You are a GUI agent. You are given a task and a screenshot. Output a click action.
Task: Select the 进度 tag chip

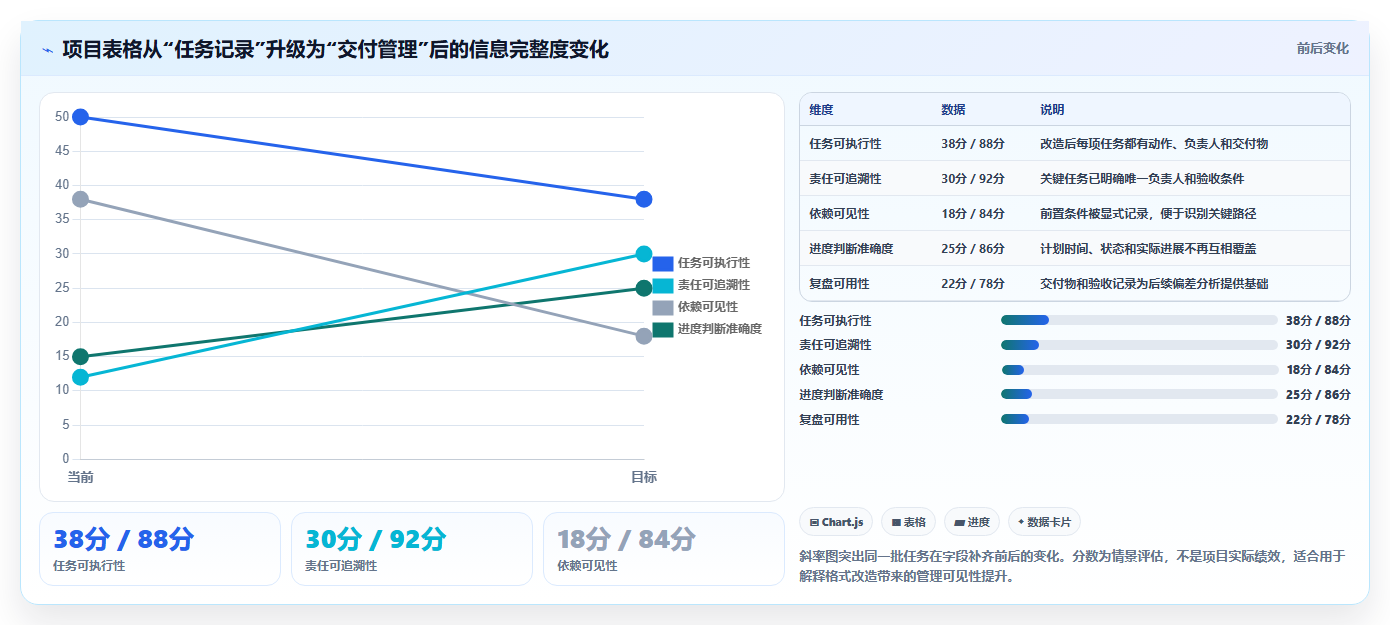pos(972,522)
